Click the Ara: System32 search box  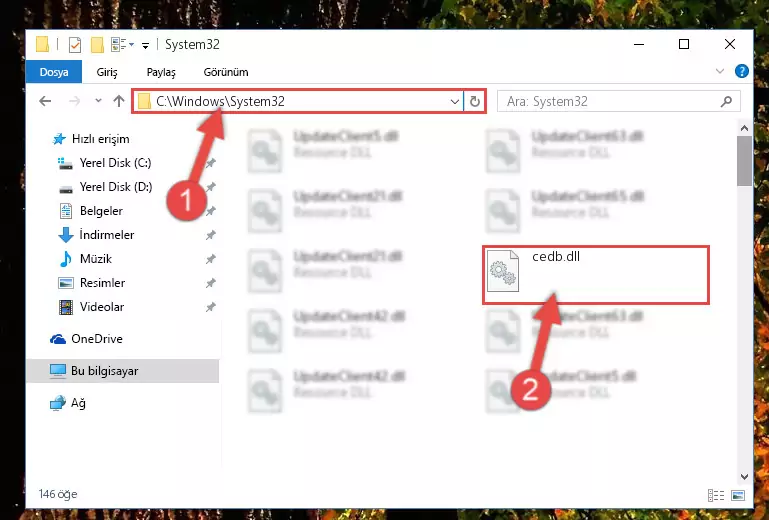coord(618,102)
